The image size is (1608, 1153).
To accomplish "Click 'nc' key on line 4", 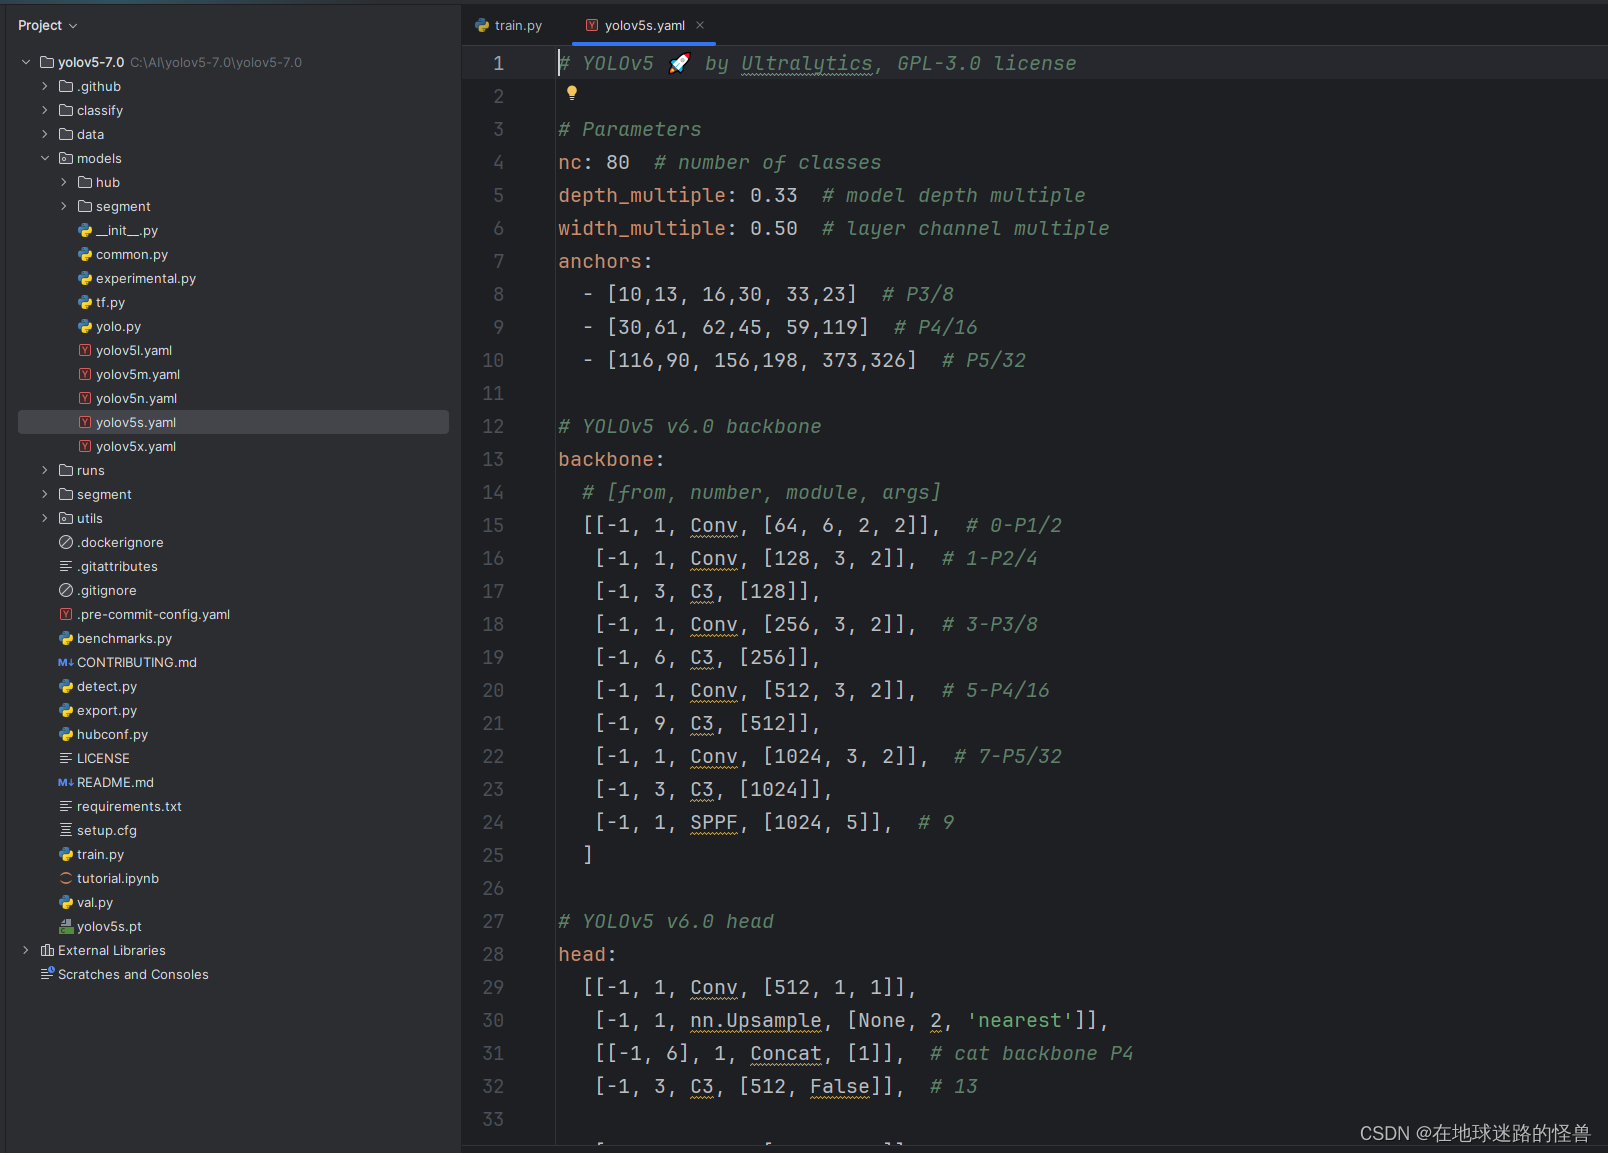I will (570, 162).
